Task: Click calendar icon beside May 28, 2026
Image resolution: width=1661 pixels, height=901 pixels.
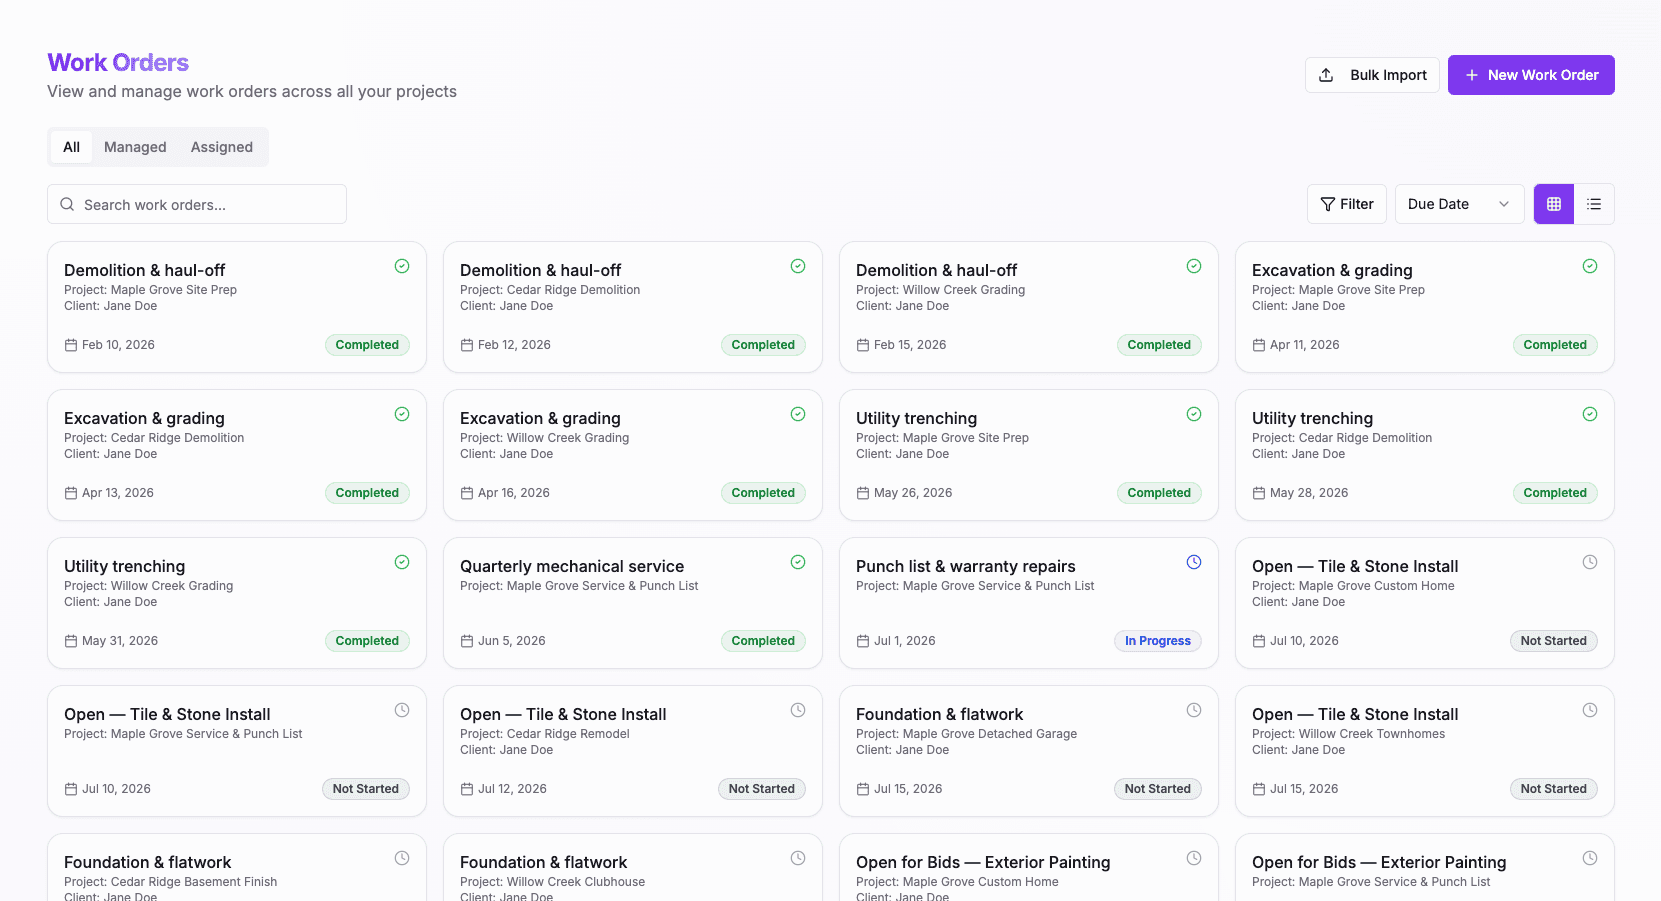Action: (x=1259, y=493)
